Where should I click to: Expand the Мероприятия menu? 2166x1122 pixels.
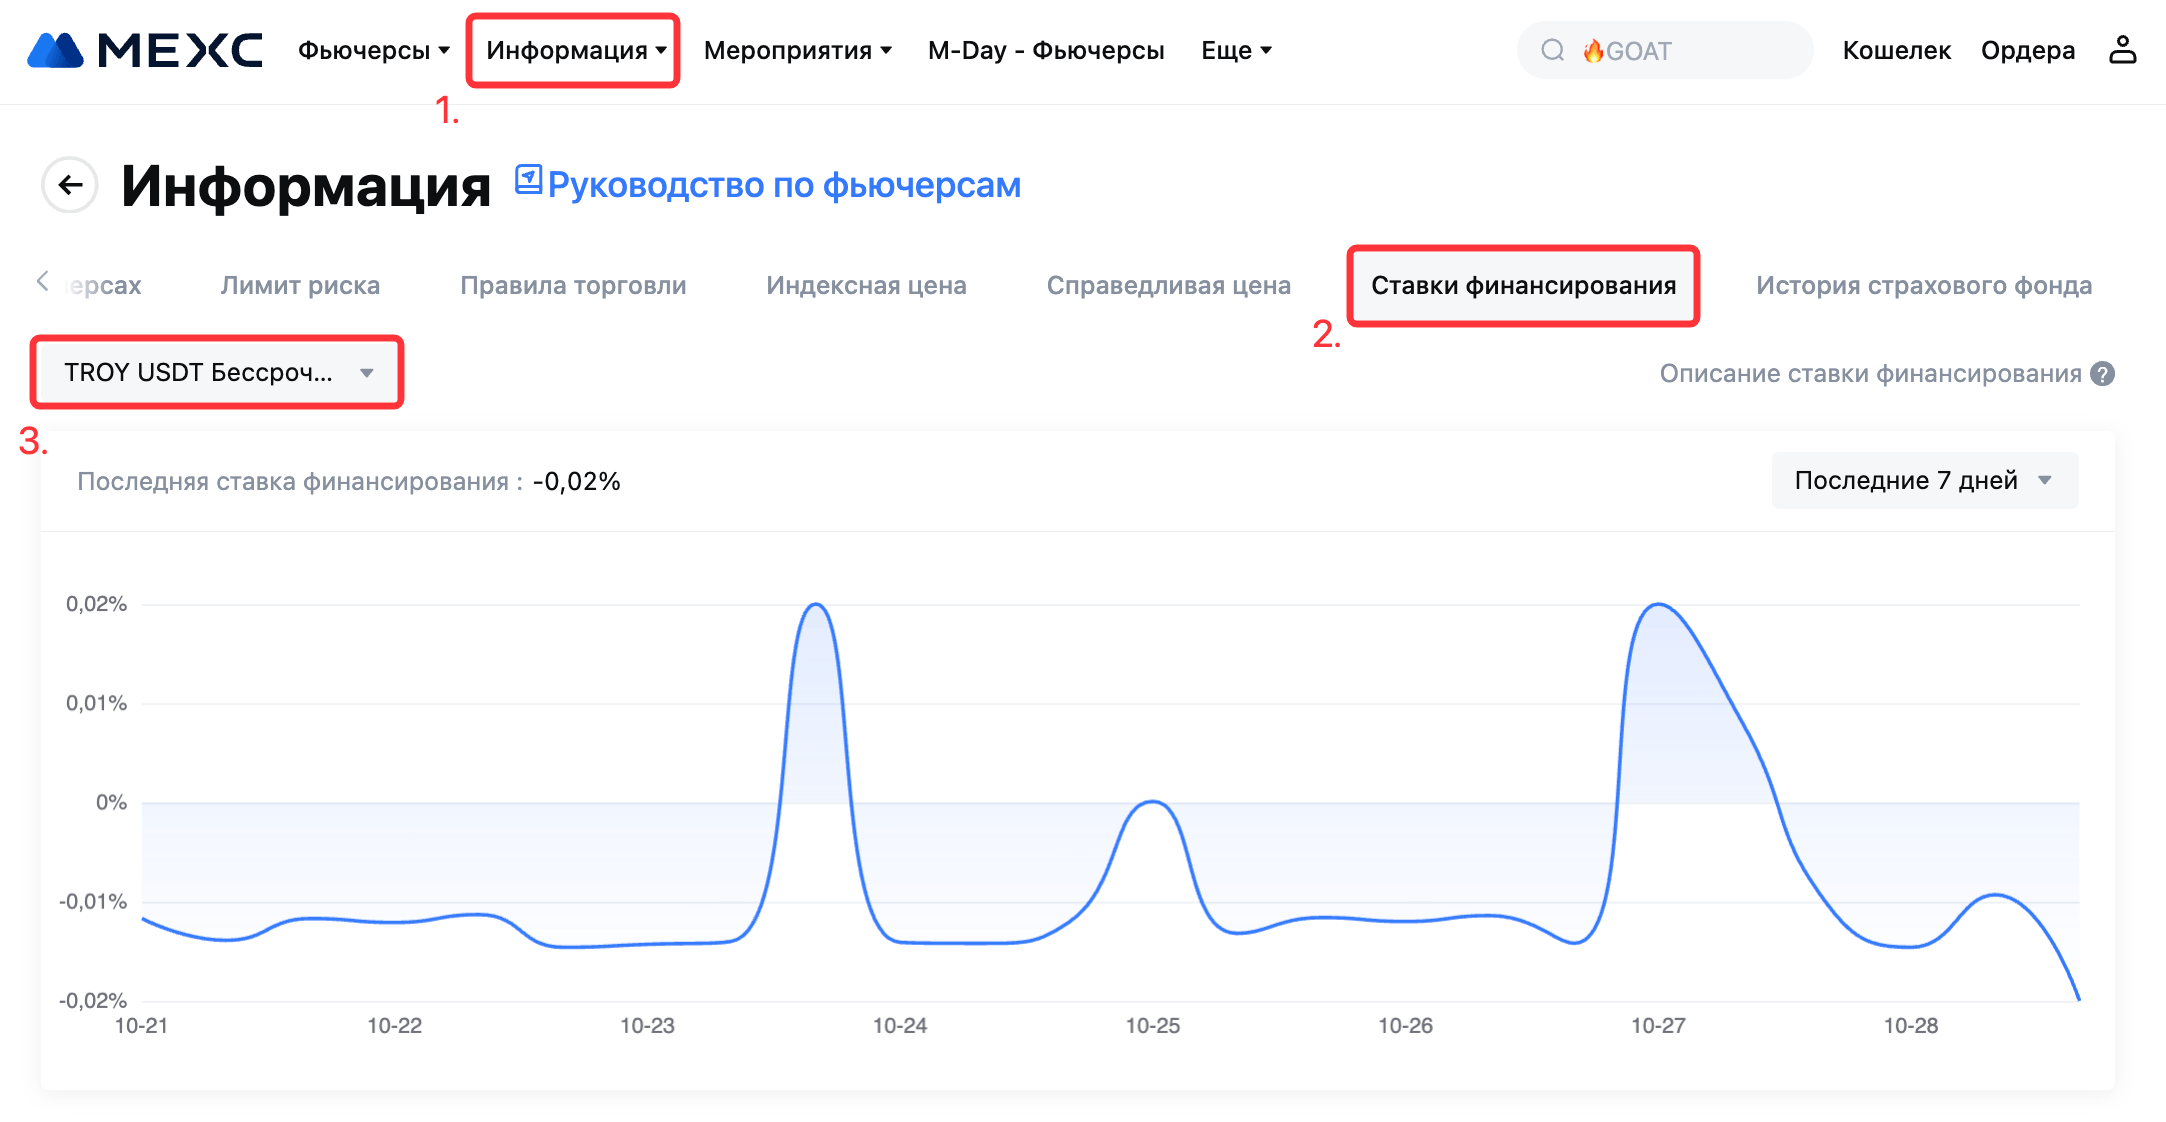pos(797,50)
